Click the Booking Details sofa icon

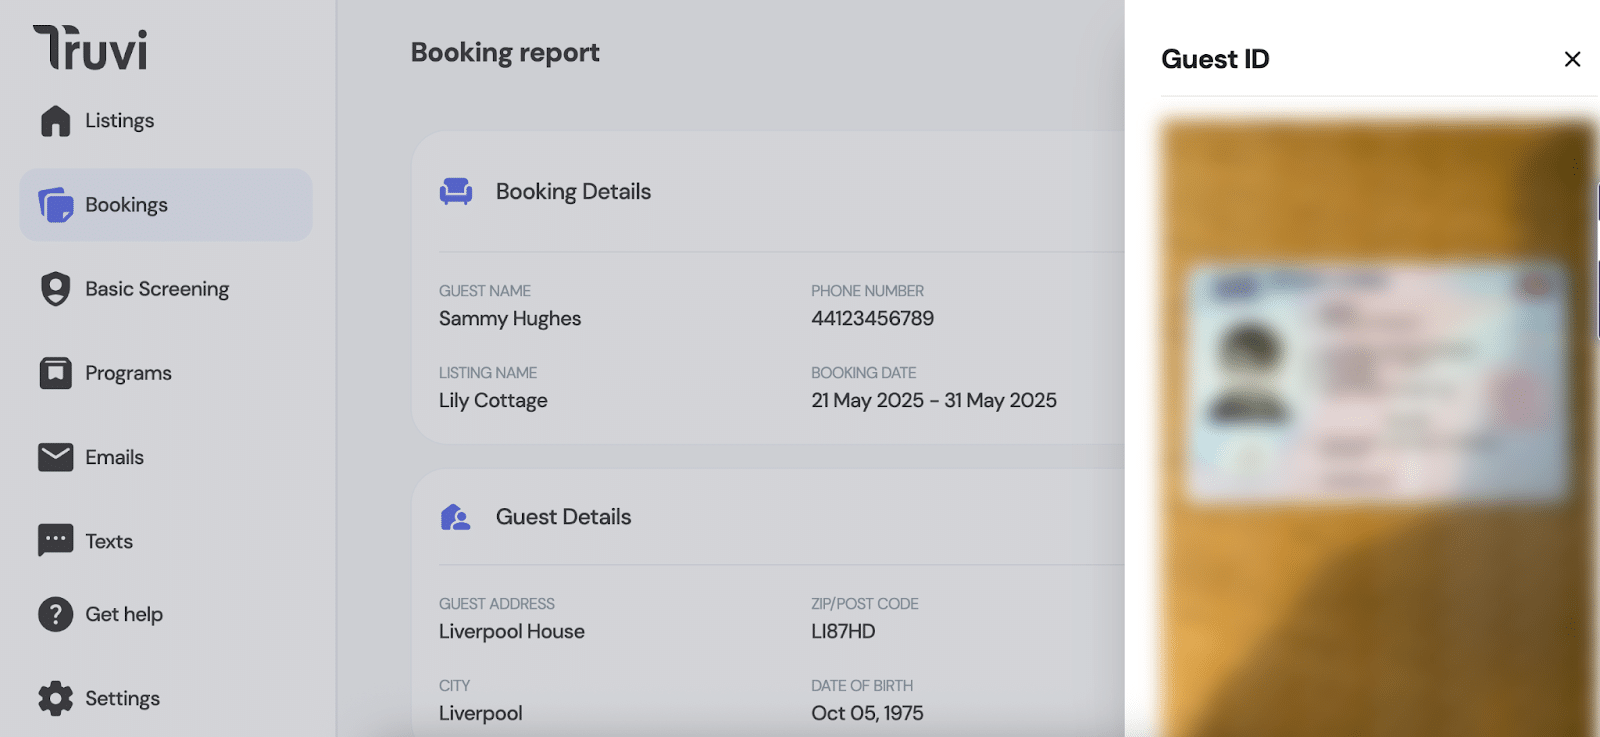coord(456,191)
